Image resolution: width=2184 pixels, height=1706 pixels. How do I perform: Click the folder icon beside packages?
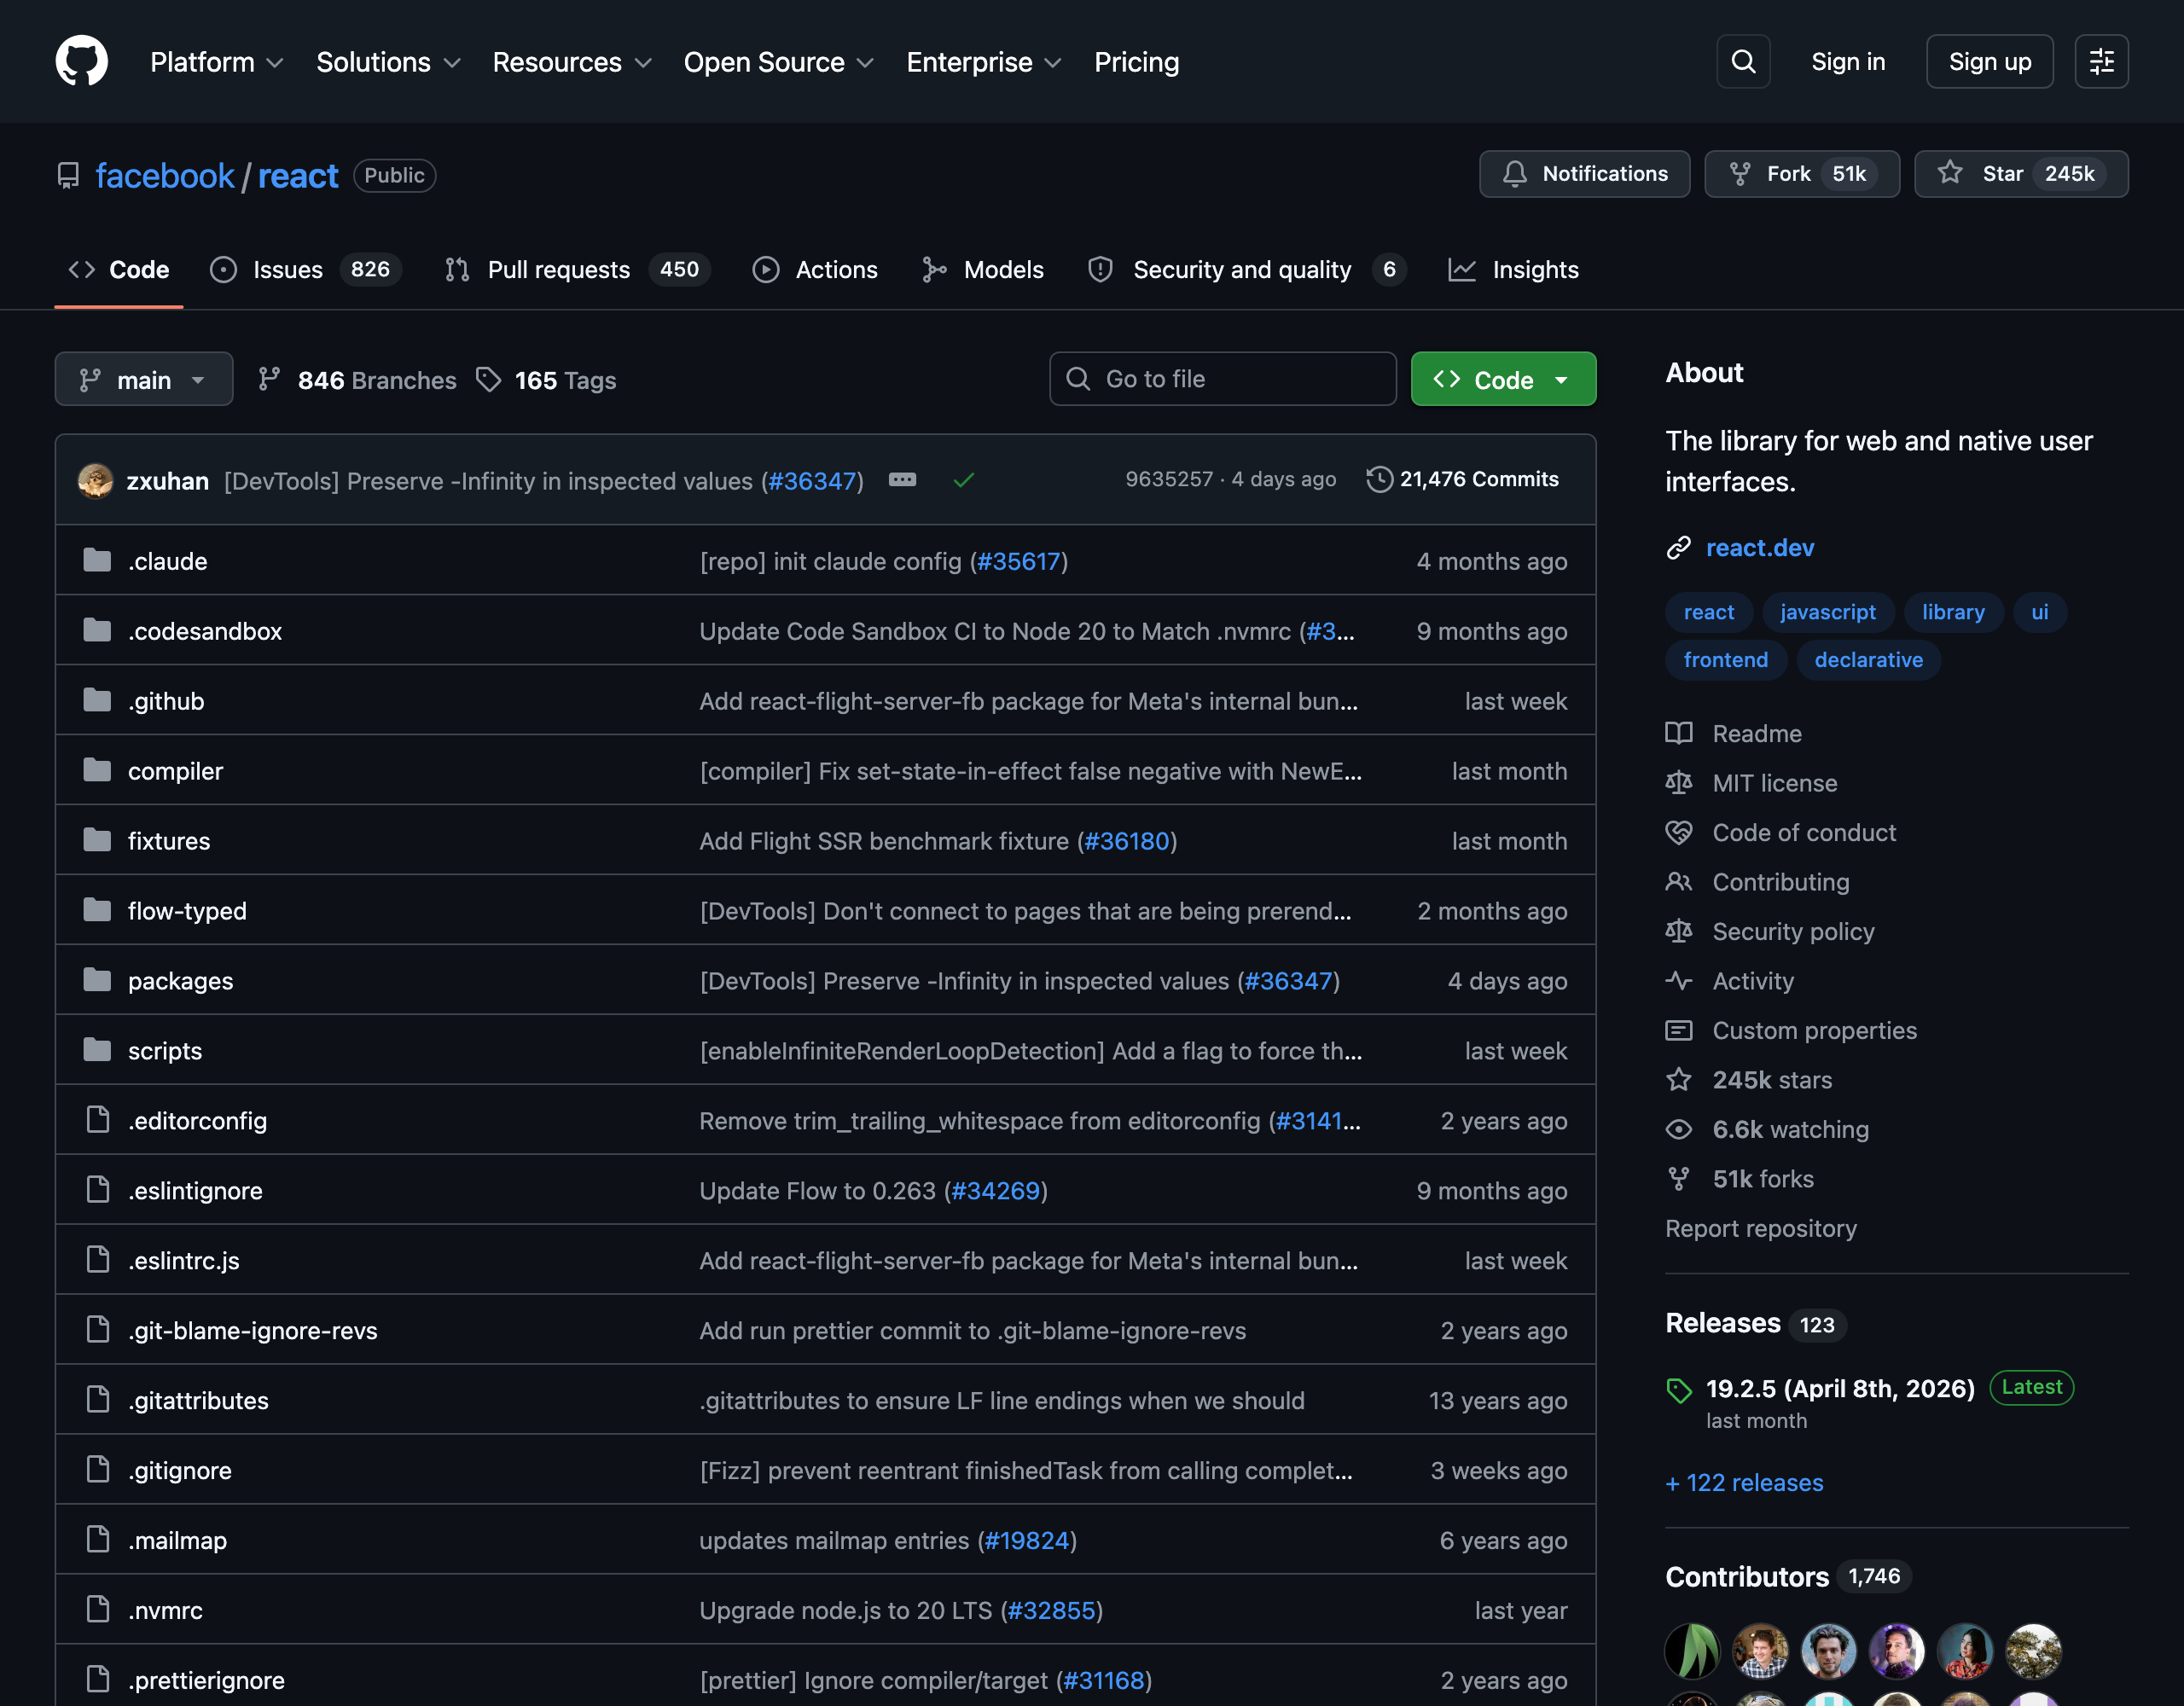coord(97,980)
